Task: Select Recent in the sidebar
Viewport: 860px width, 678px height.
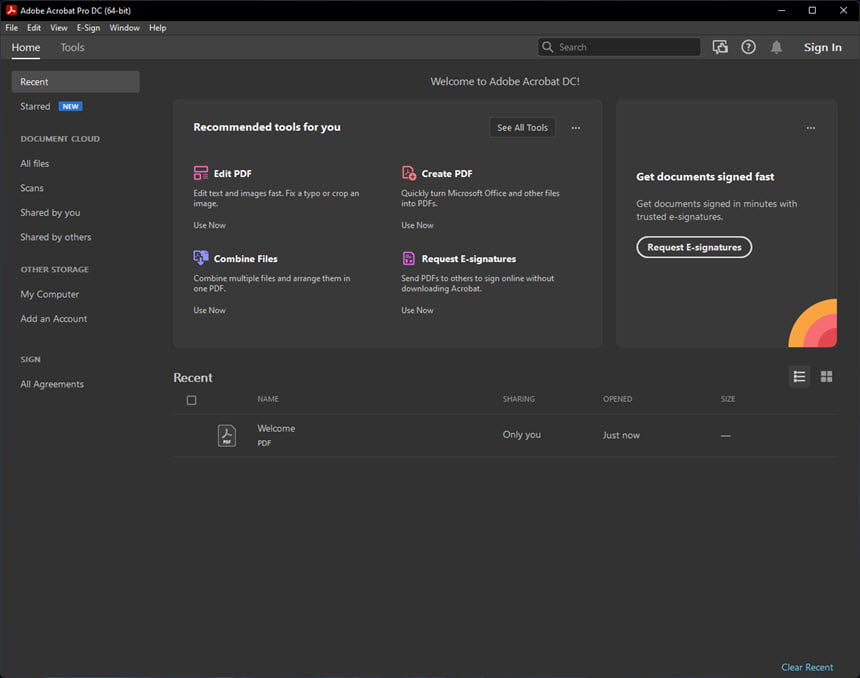Action: point(76,82)
